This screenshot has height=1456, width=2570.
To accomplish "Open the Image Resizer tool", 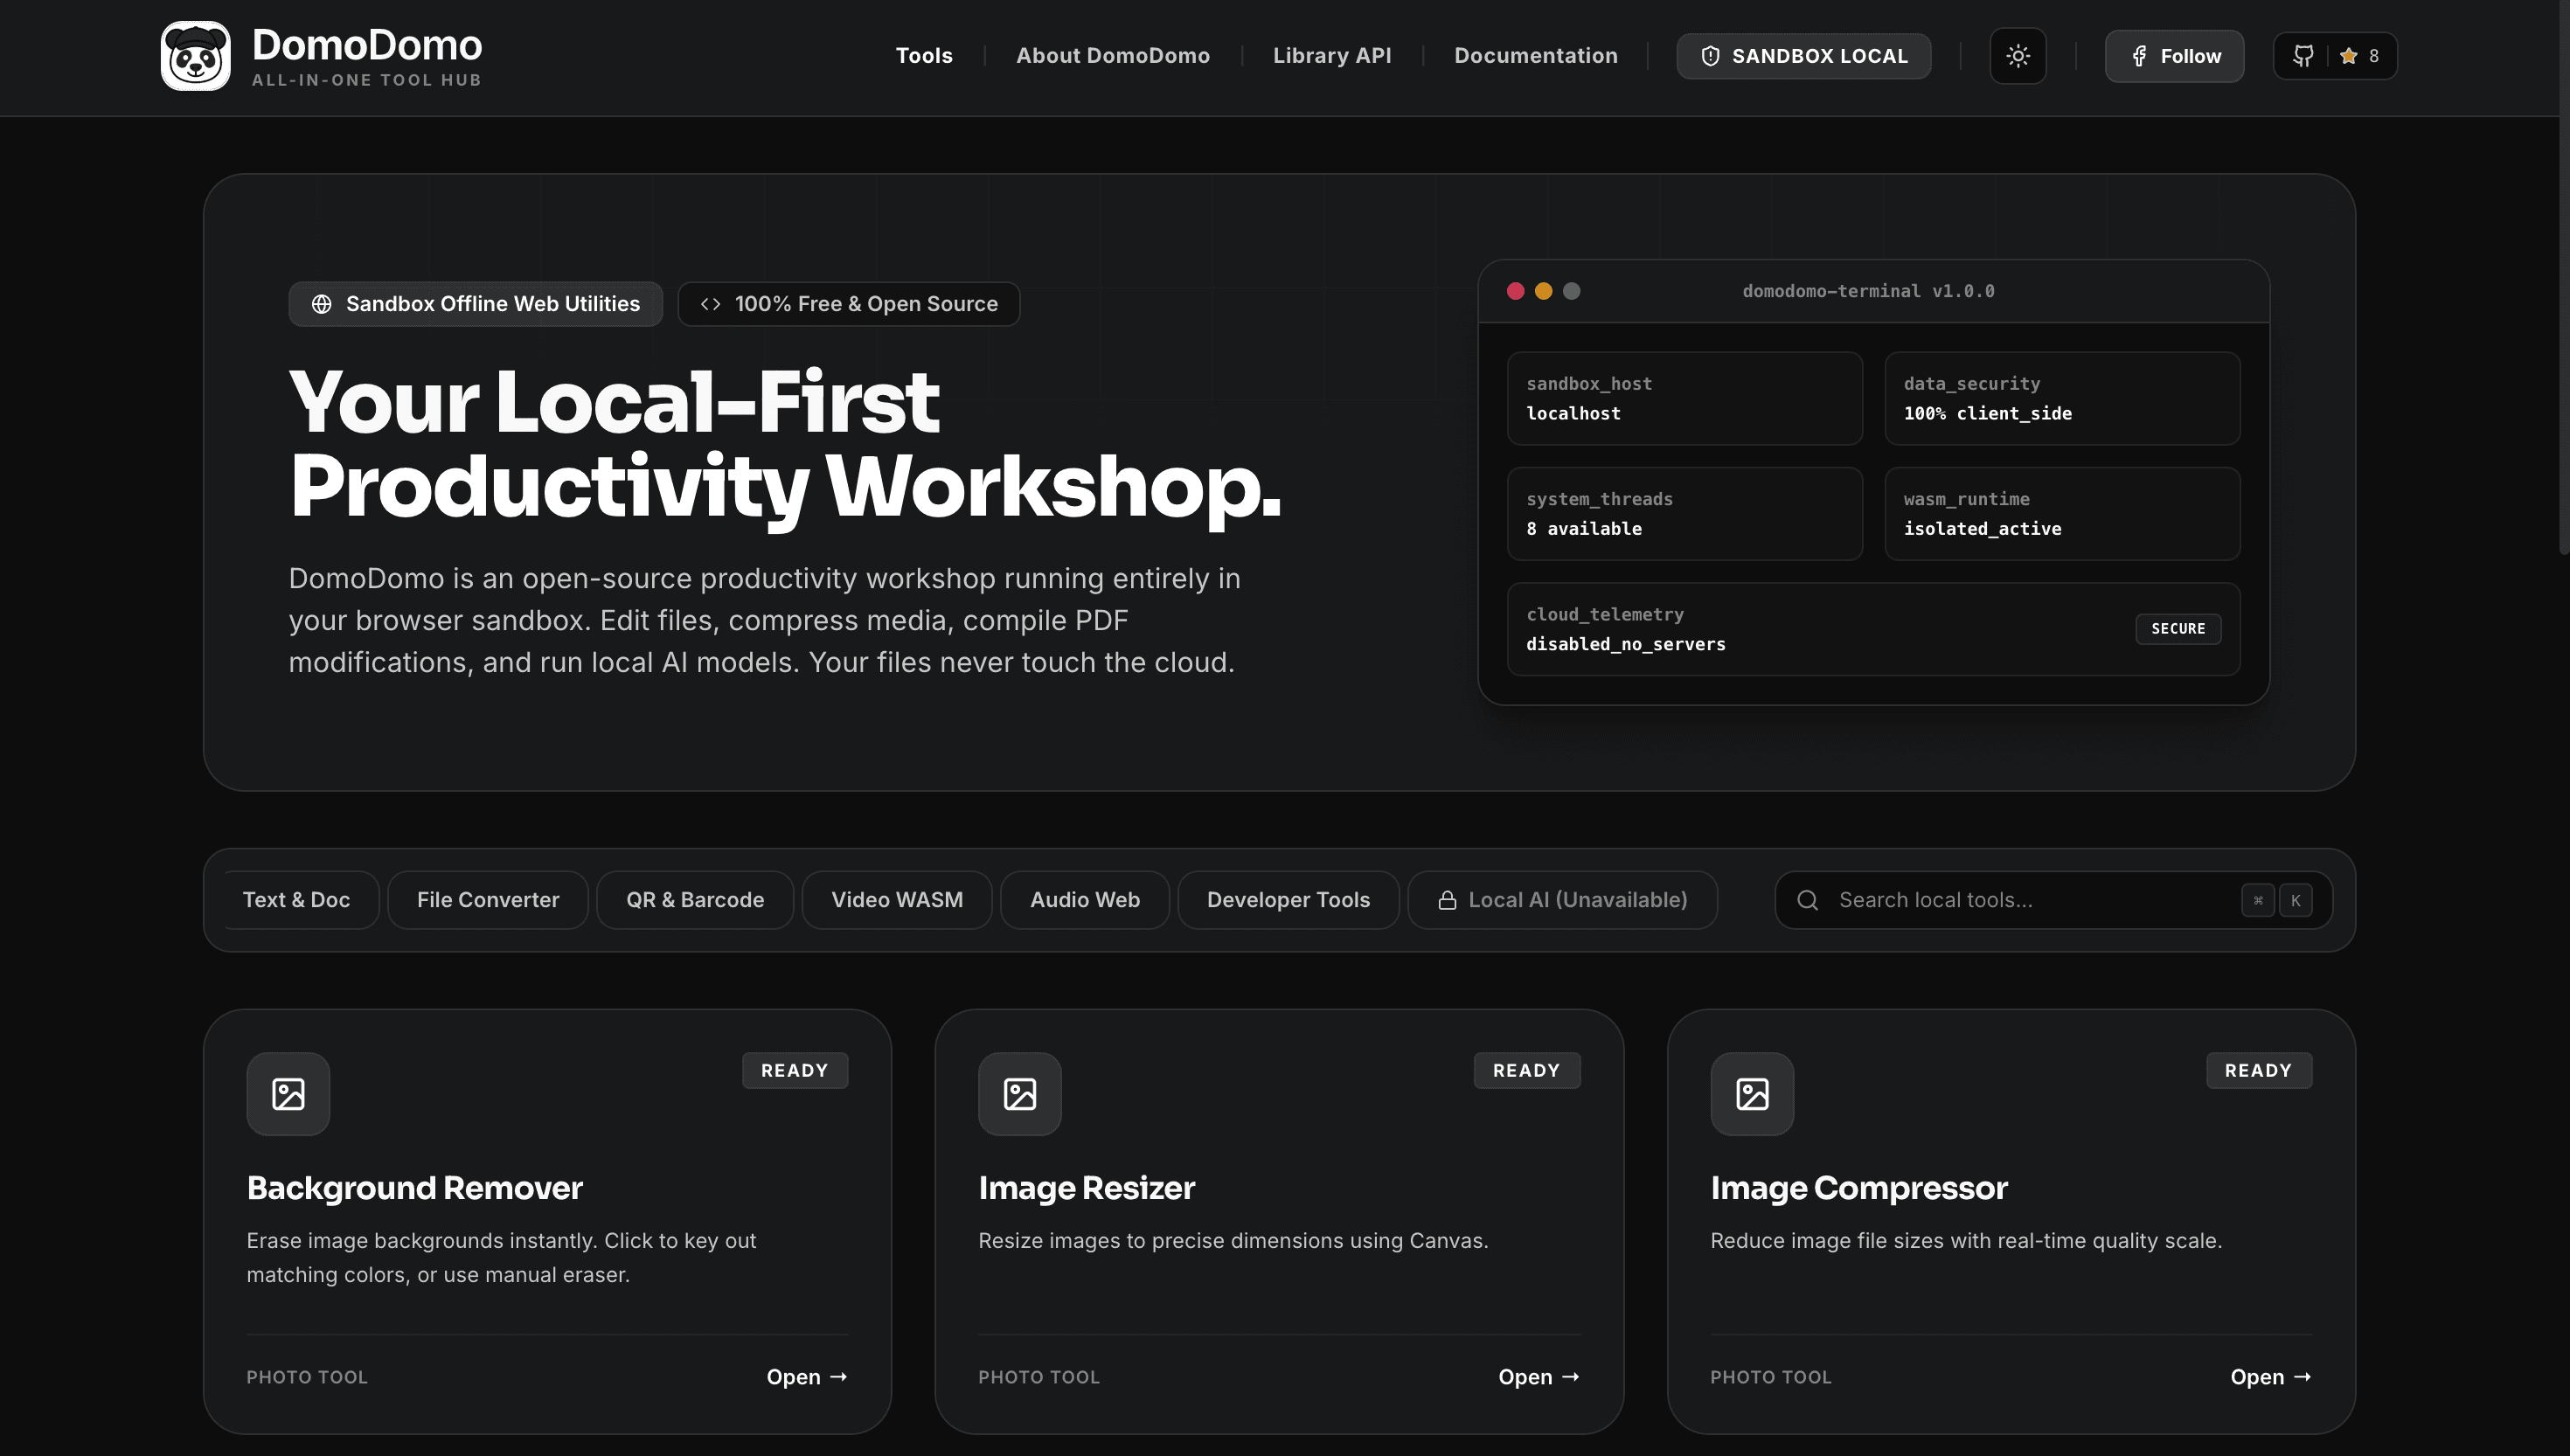I will [1539, 1377].
